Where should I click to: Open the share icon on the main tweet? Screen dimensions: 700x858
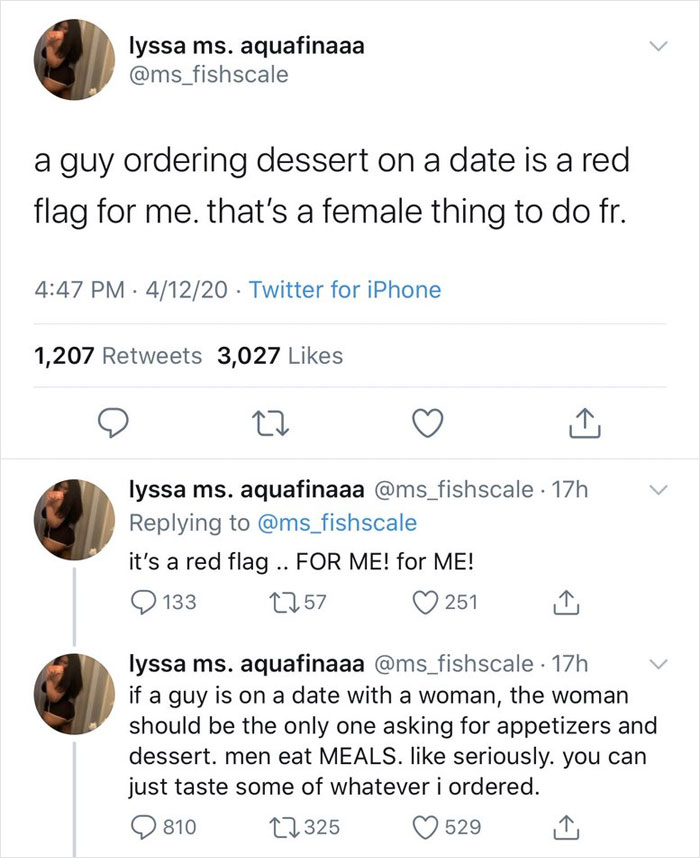(585, 423)
